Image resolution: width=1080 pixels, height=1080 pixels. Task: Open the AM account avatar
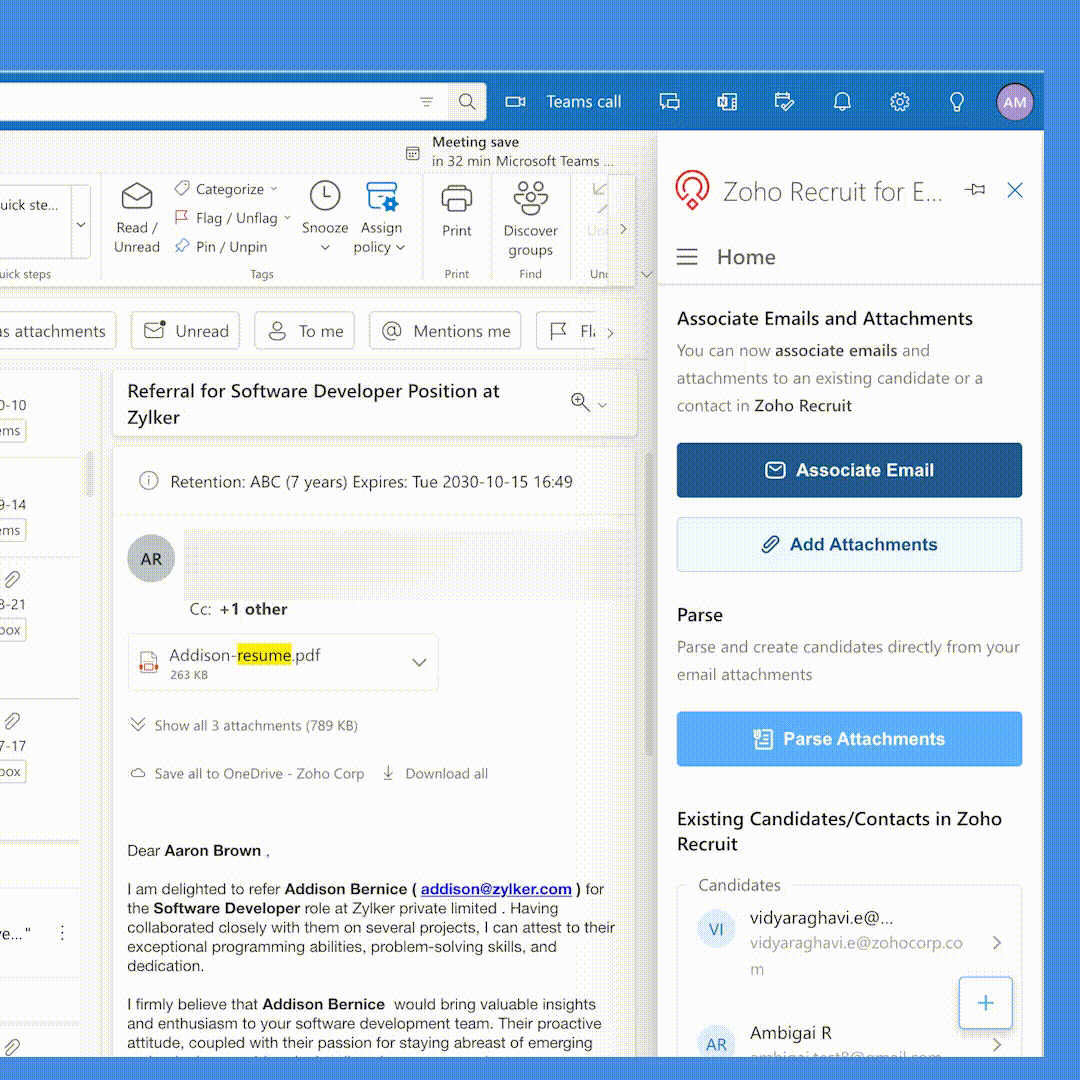1015,102
